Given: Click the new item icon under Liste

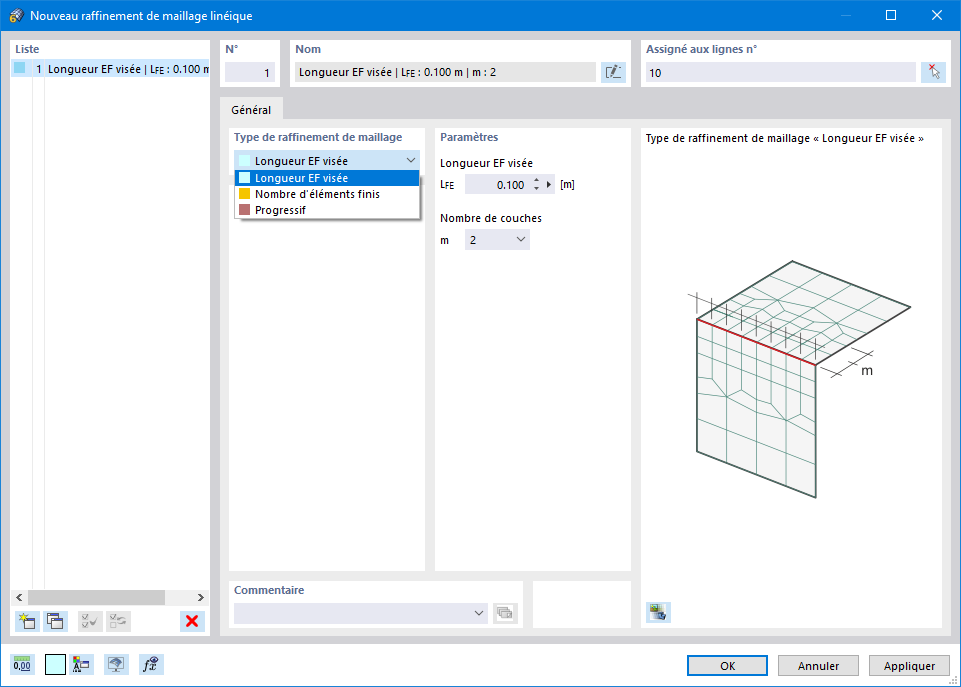Looking at the screenshot, I should click(27, 621).
